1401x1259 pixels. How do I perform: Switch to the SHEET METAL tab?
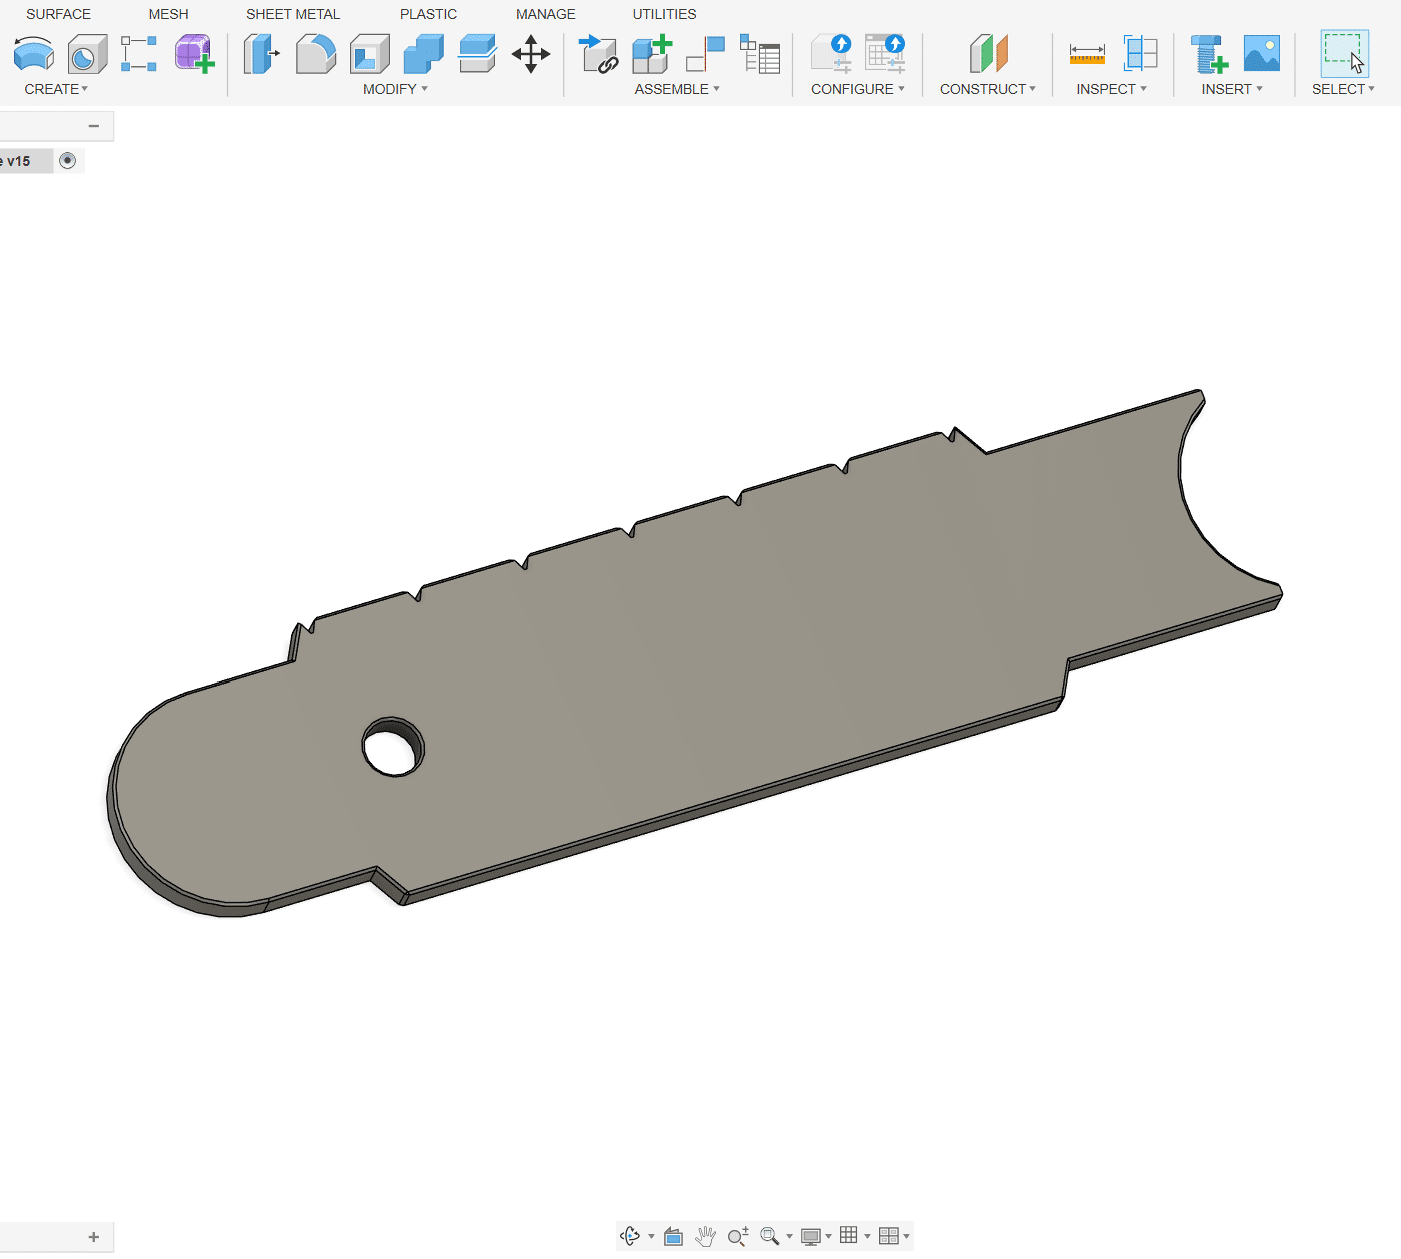293,14
